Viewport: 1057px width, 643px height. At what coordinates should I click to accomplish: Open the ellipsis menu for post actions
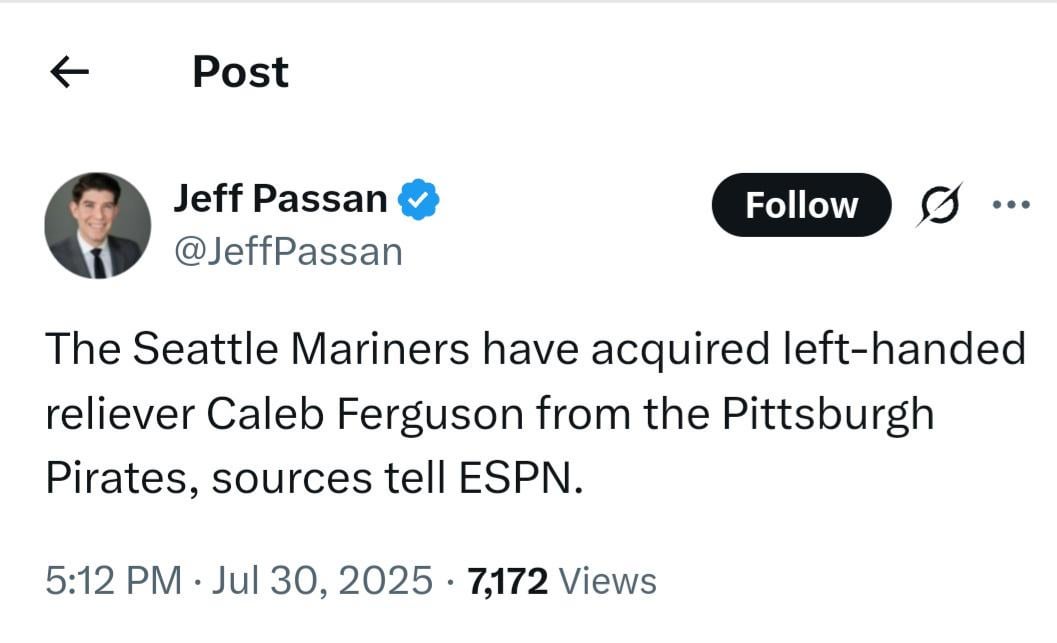click(x=1013, y=204)
